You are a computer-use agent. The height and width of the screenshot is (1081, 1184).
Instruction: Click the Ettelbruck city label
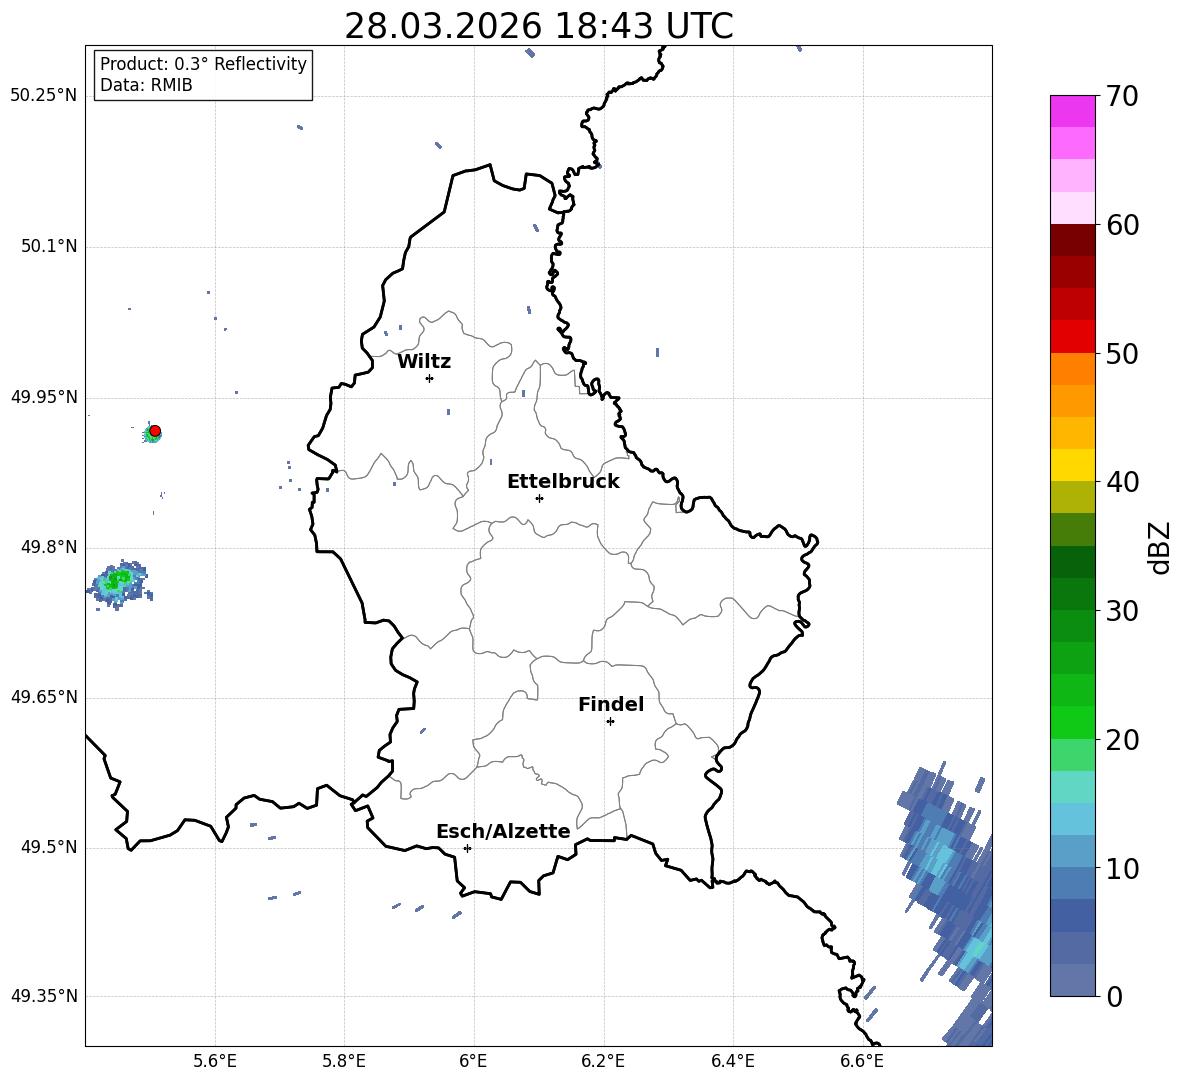tap(563, 482)
